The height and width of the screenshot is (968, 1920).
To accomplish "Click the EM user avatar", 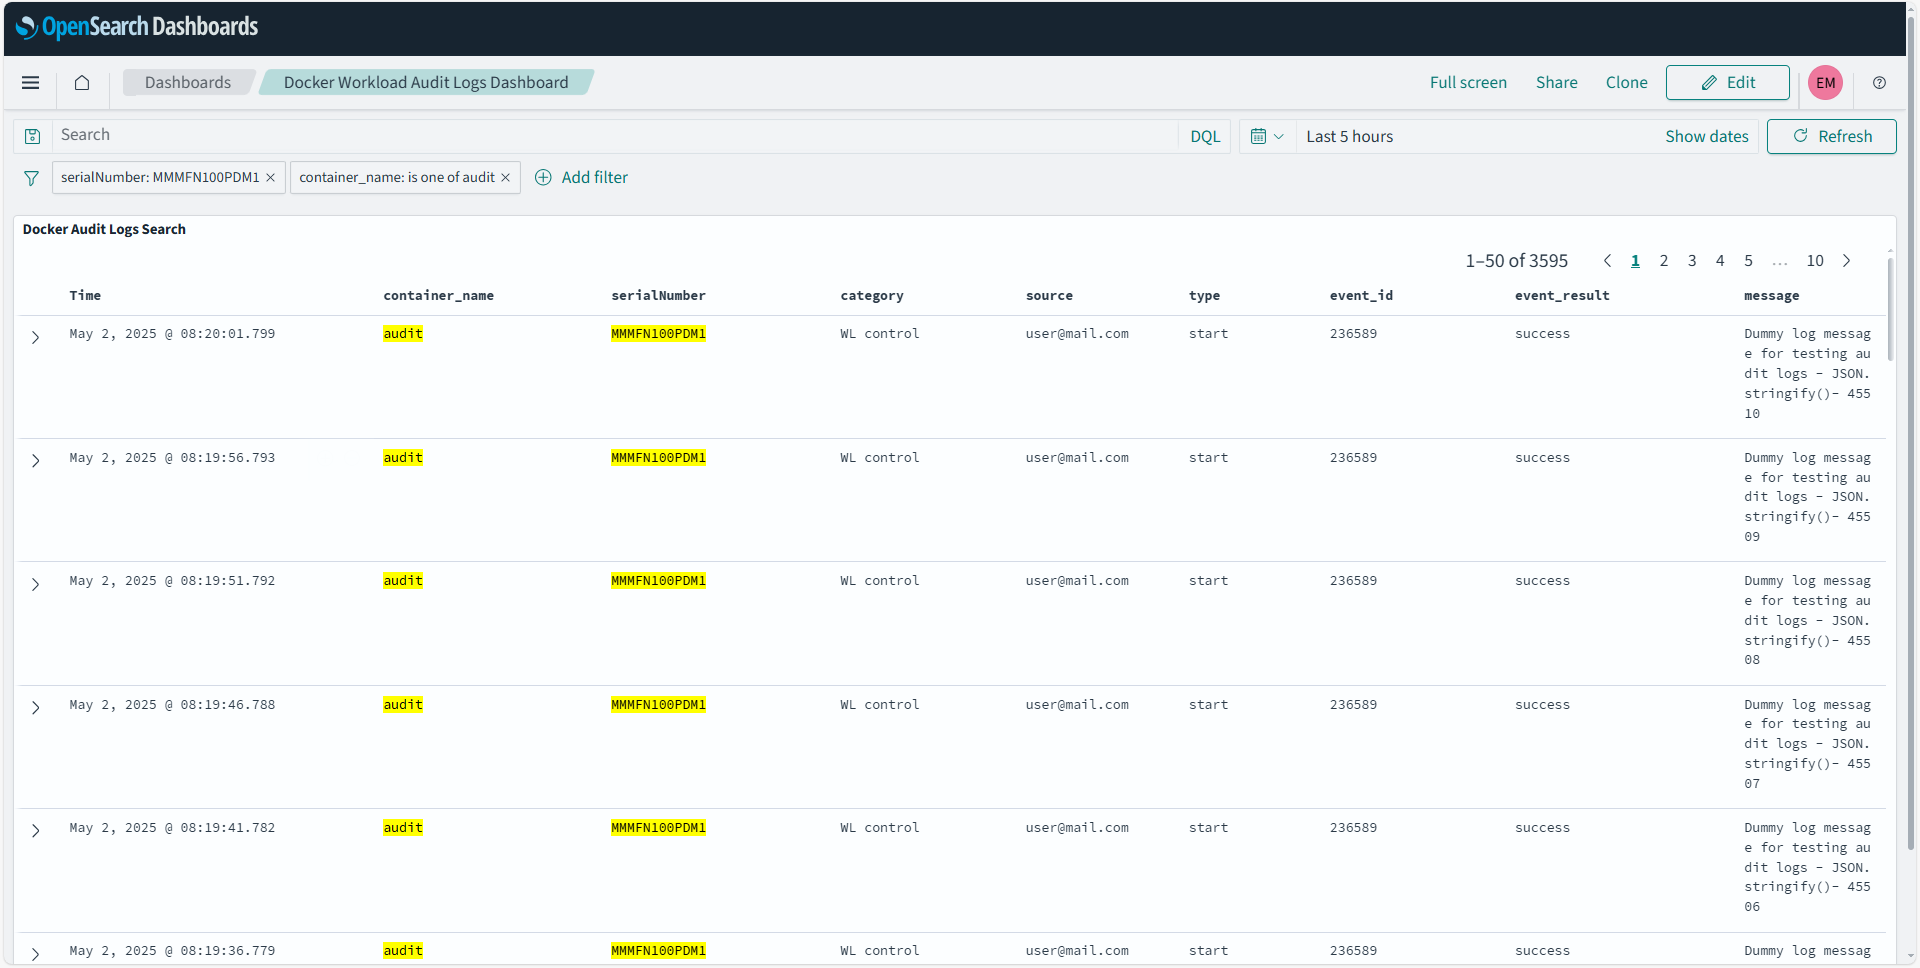I will coord(1825,83).
